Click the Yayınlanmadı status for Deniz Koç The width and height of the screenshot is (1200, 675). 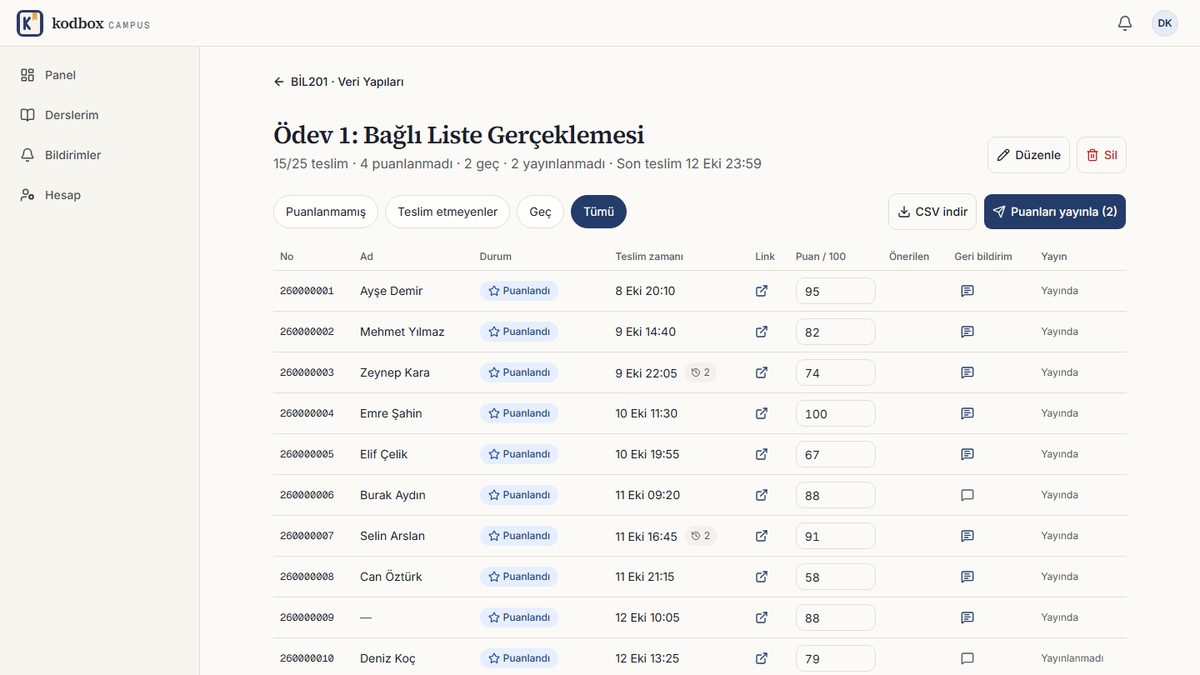pos(1072,659)
